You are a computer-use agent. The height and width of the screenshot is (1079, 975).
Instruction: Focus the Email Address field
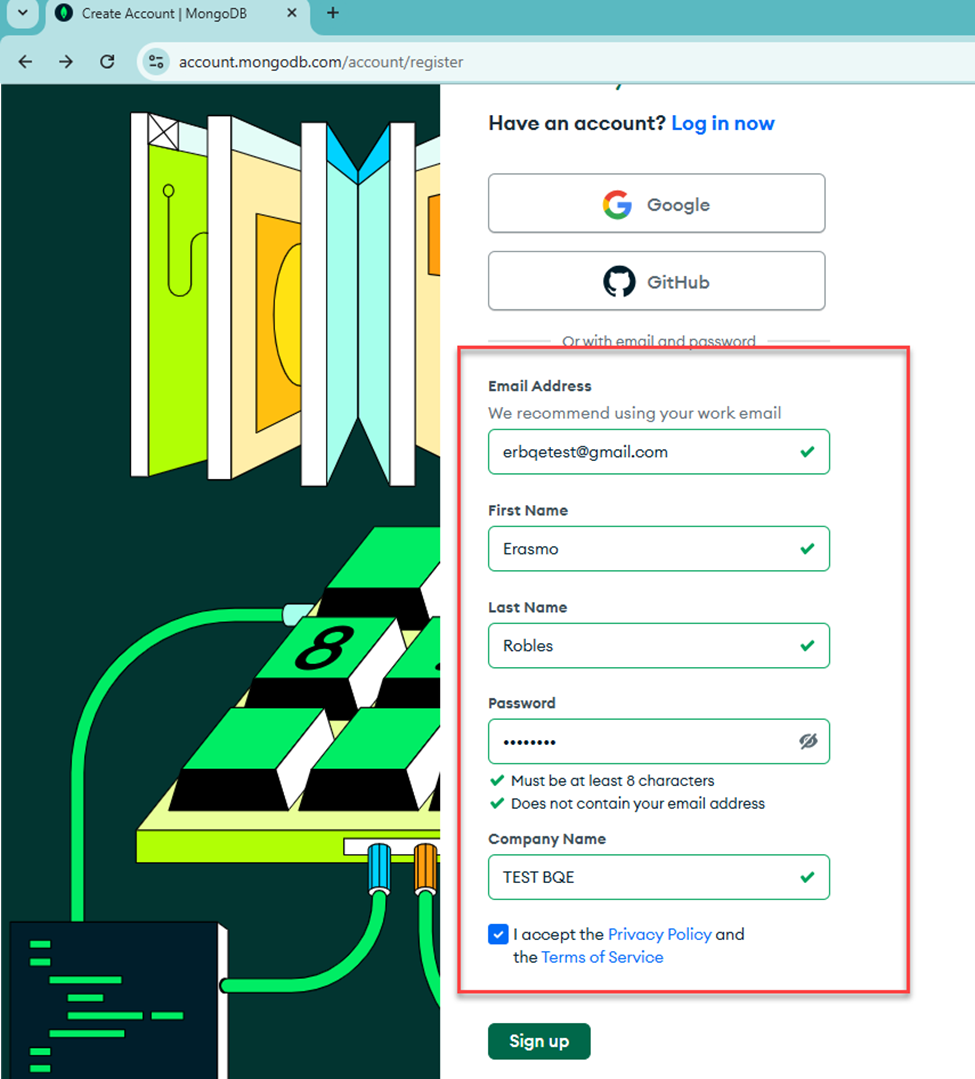coord(658,452)
